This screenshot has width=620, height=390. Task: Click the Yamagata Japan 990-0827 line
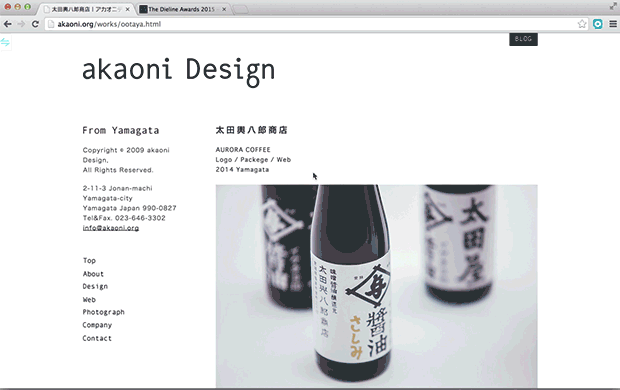pos(130,208)
